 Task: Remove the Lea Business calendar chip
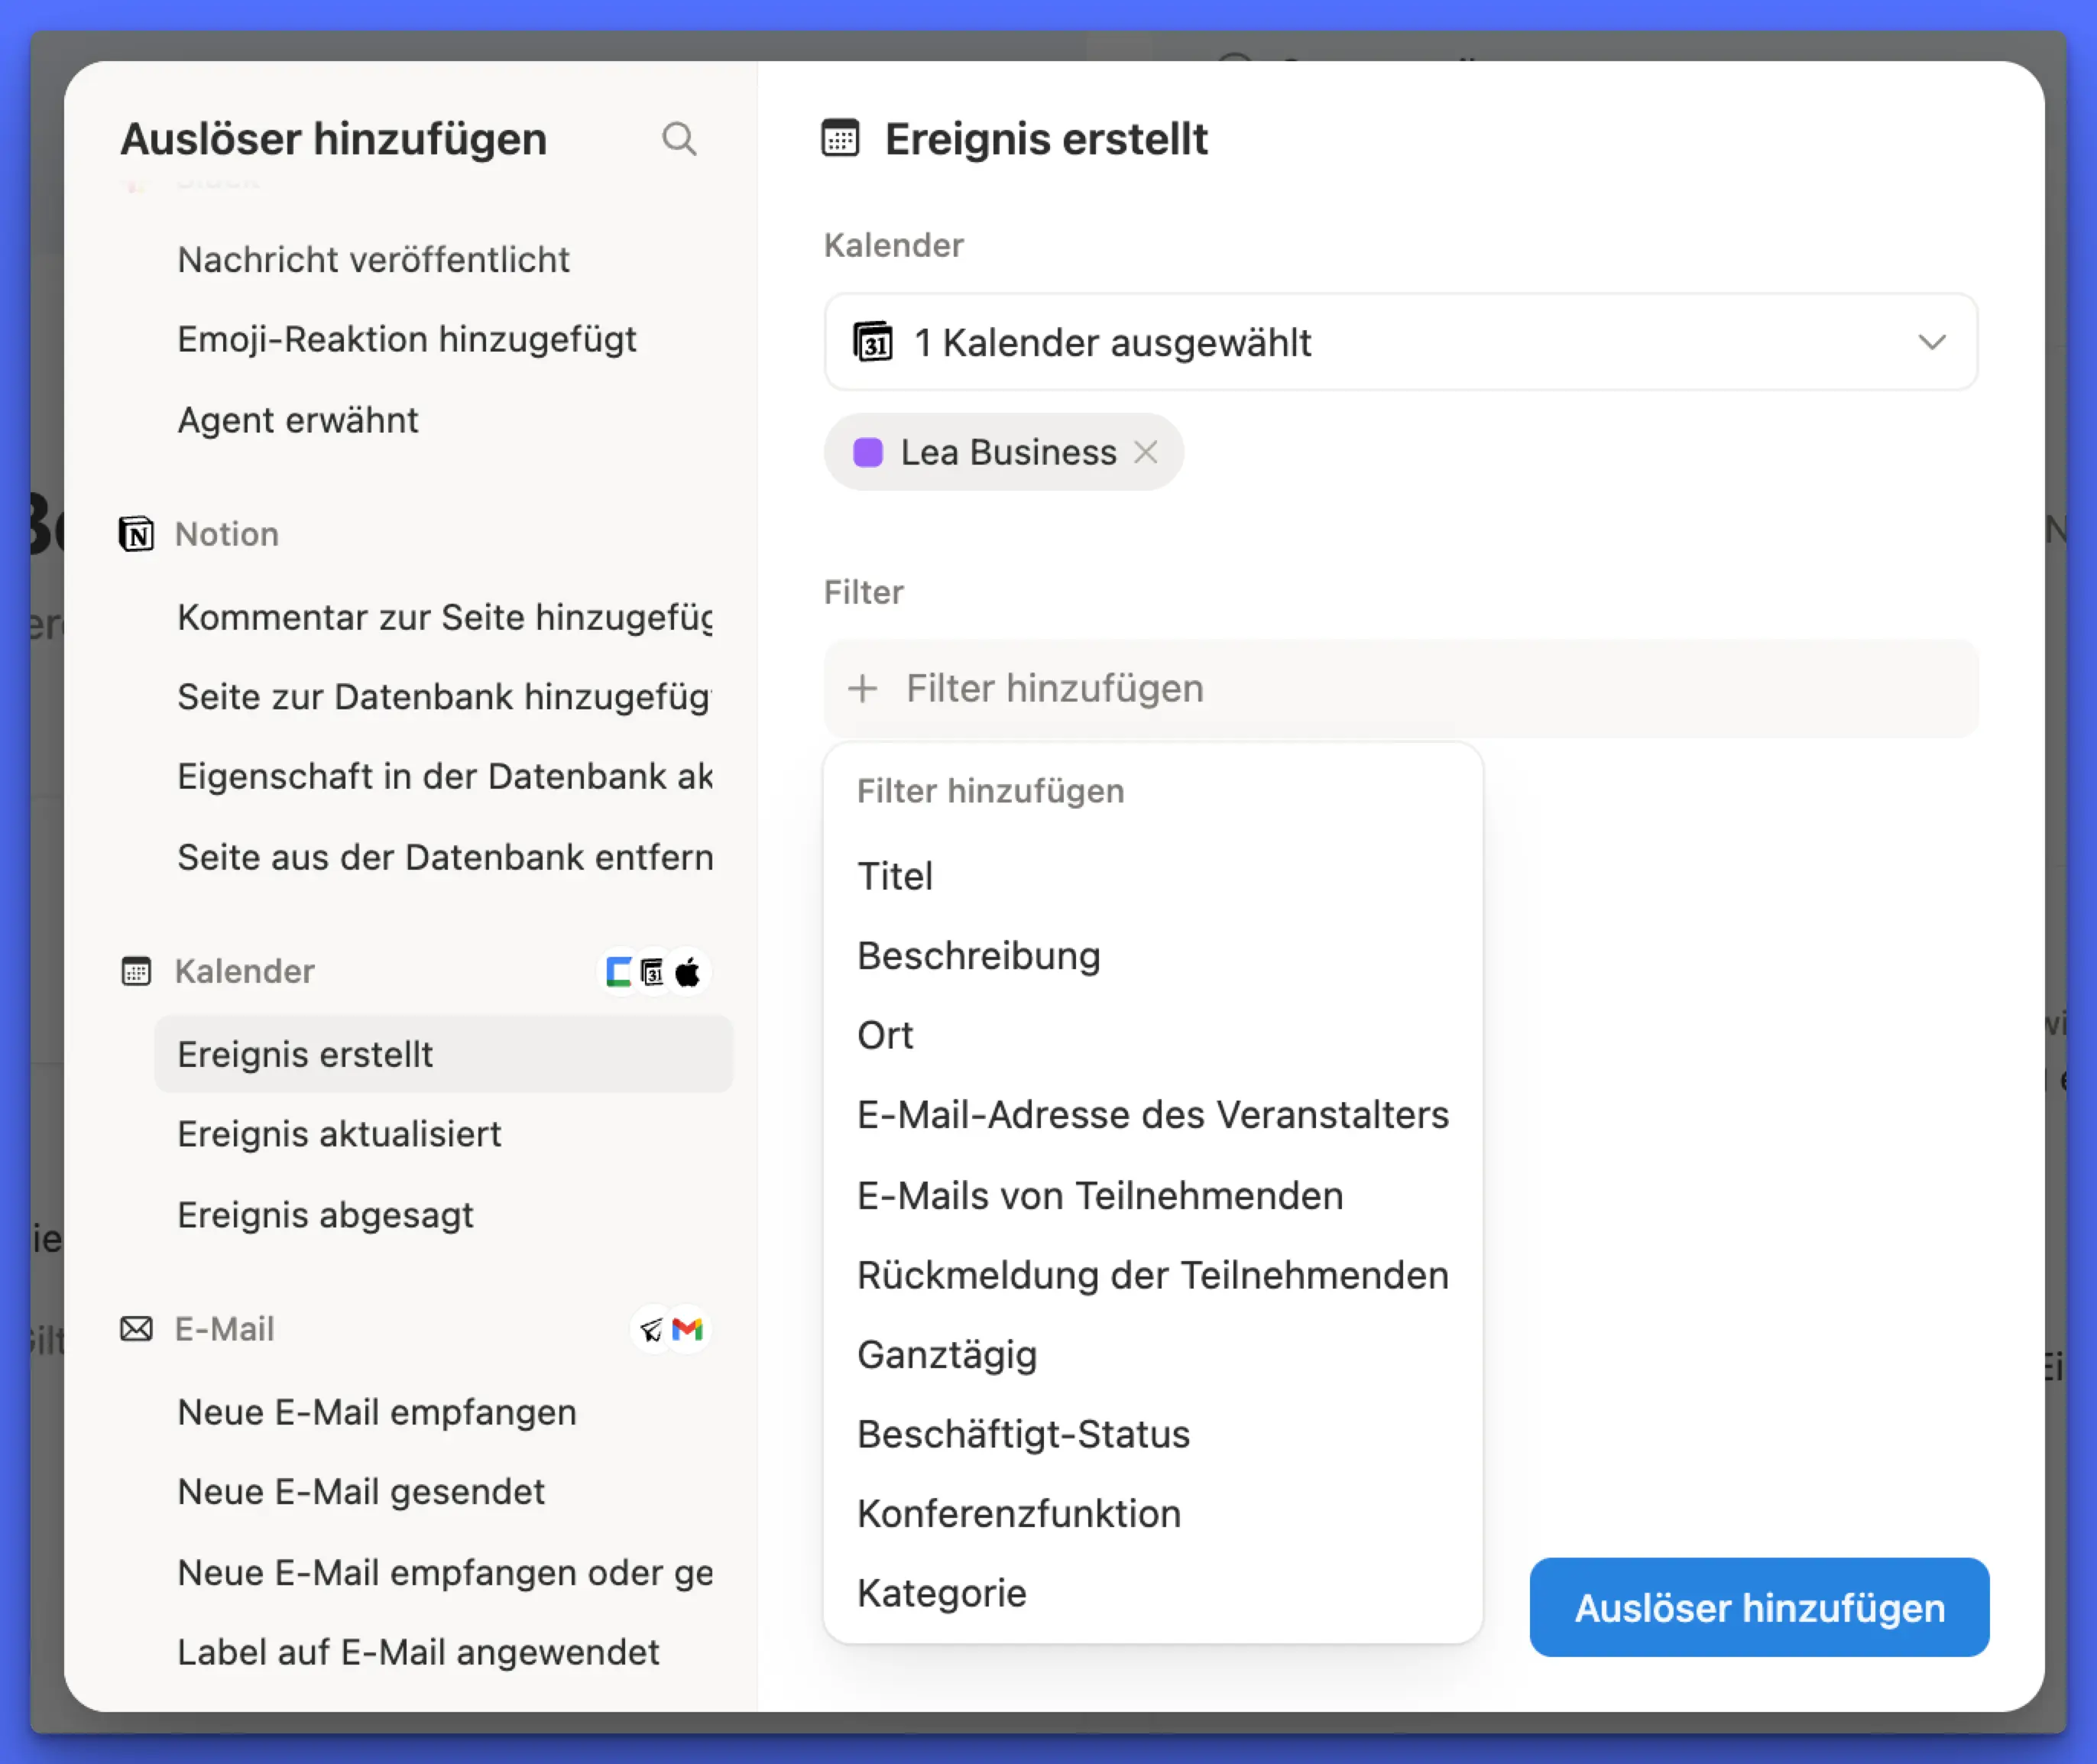tap(1146, 452)
